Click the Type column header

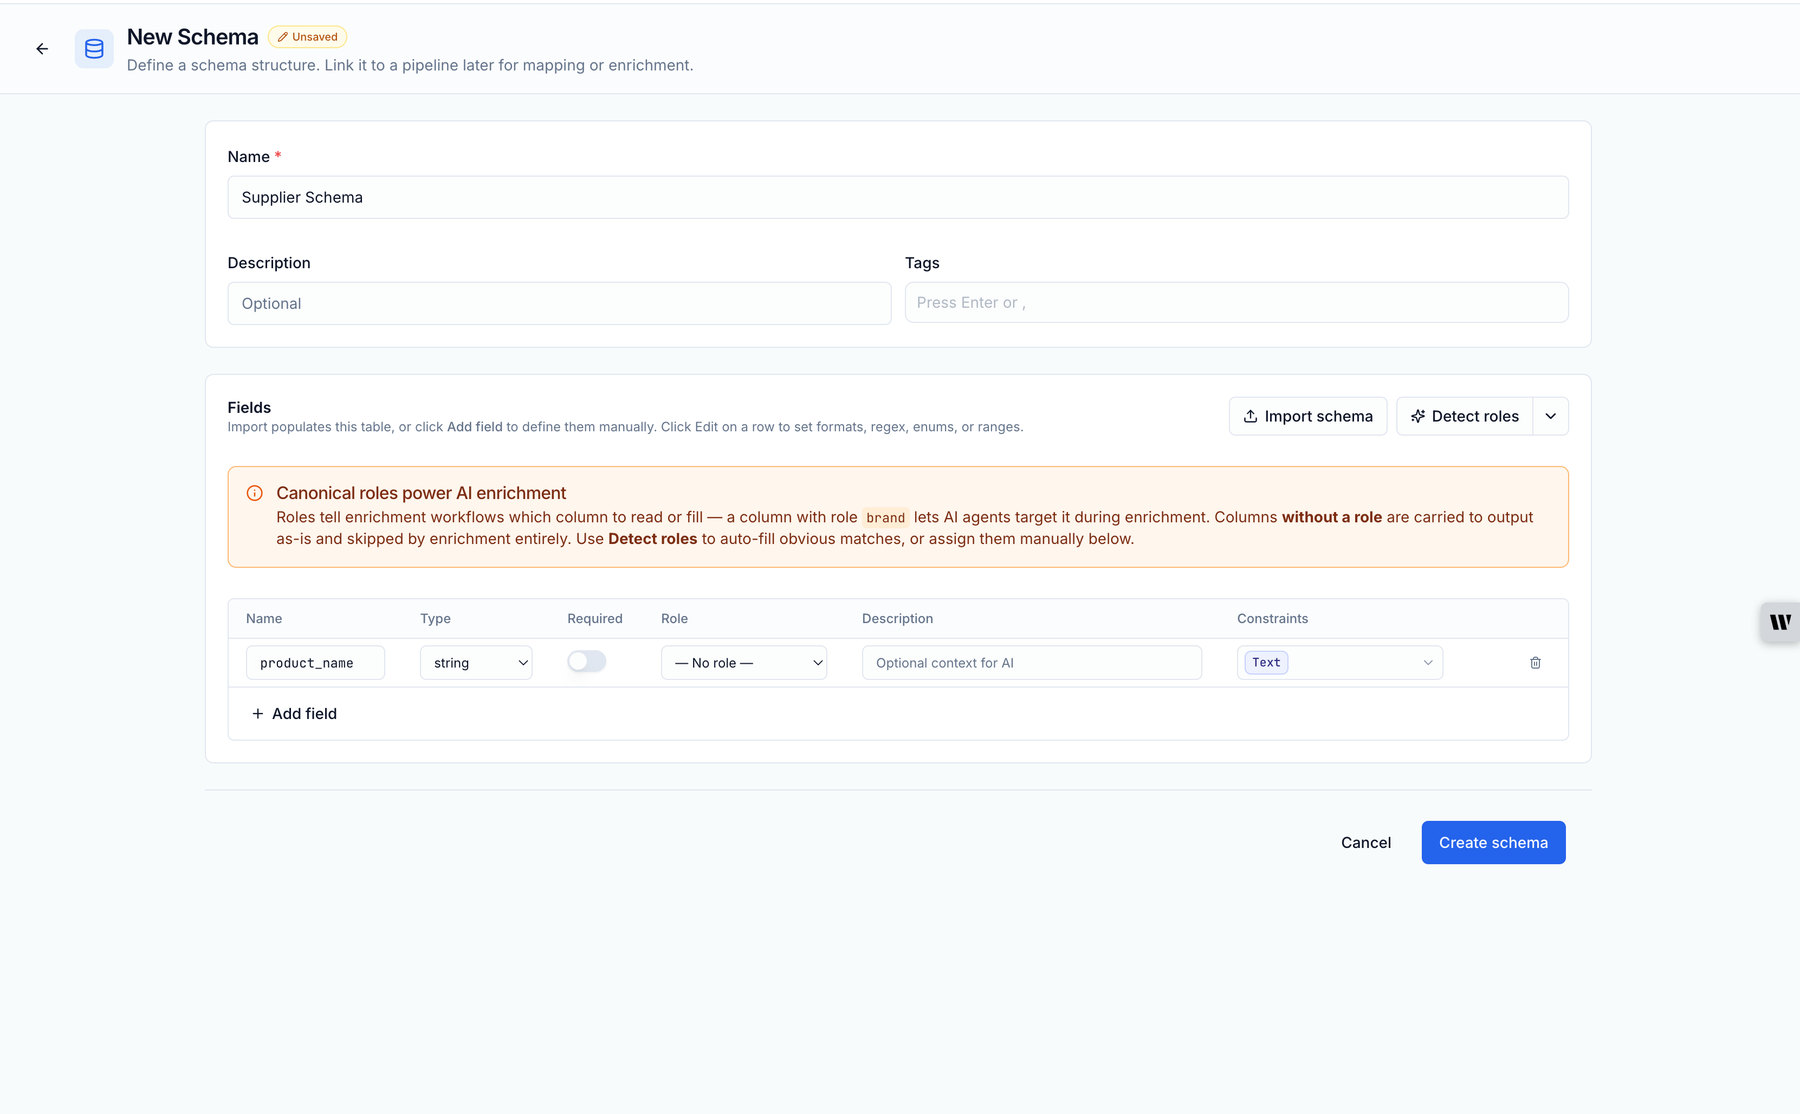point(435,619)
